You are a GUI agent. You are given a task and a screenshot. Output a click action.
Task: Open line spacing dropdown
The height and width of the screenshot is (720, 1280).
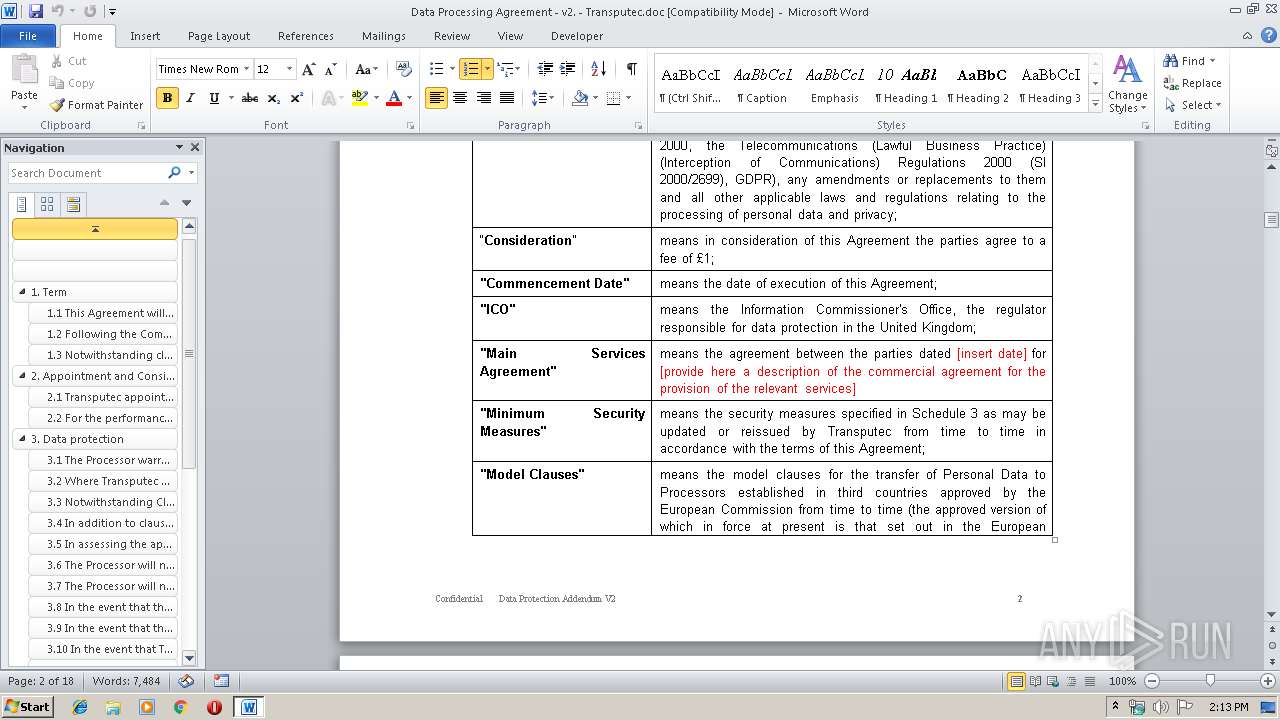coord(542,98)
